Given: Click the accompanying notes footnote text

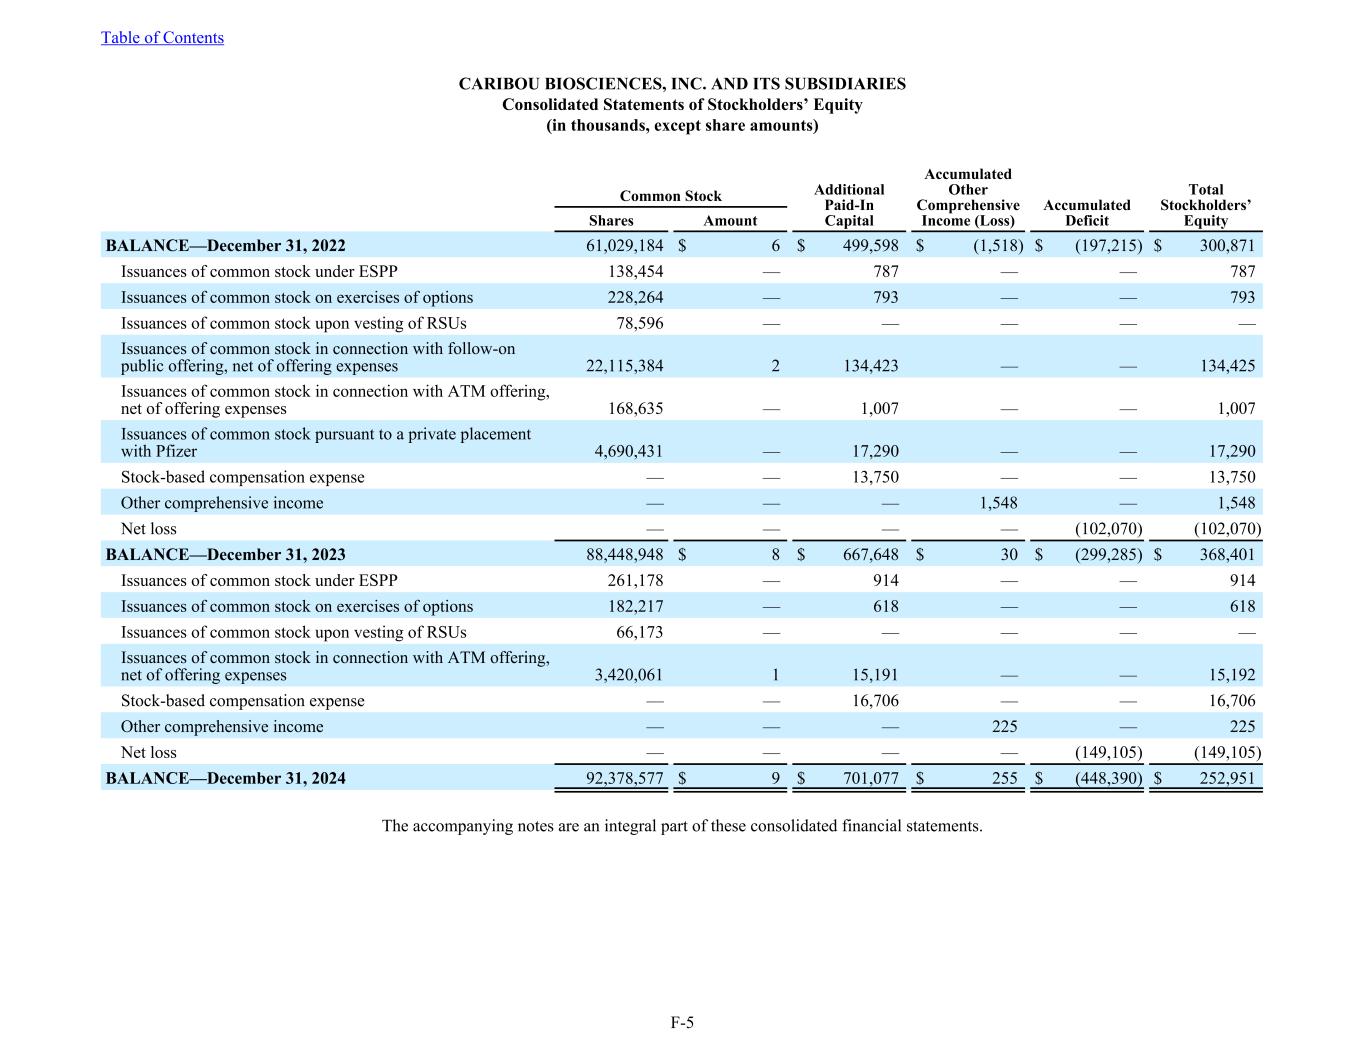Looking at the screenshot, I should 682,826.
